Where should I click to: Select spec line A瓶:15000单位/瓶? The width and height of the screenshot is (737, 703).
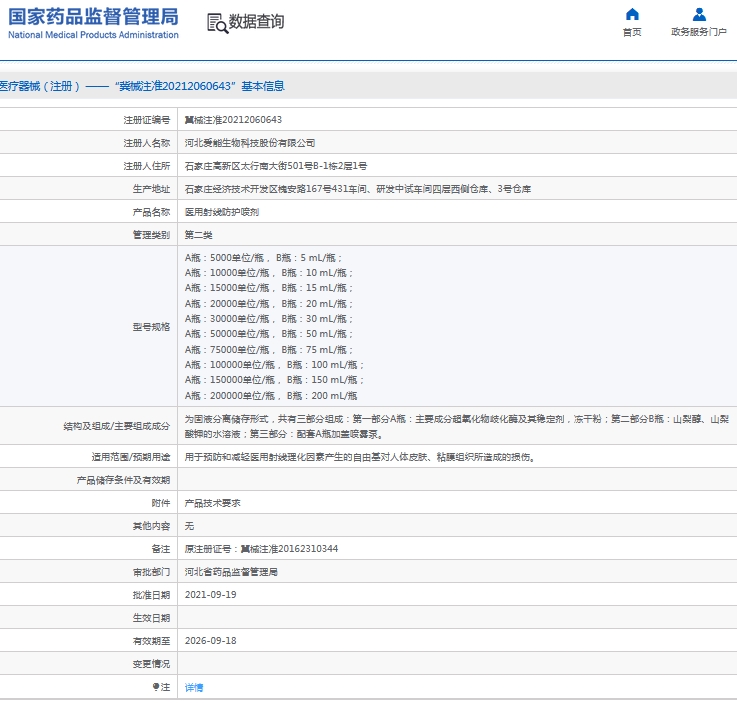[269, 288]
